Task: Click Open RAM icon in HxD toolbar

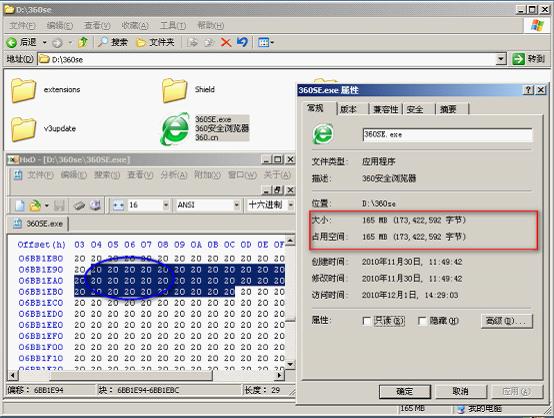Action: tap(79, 205)
